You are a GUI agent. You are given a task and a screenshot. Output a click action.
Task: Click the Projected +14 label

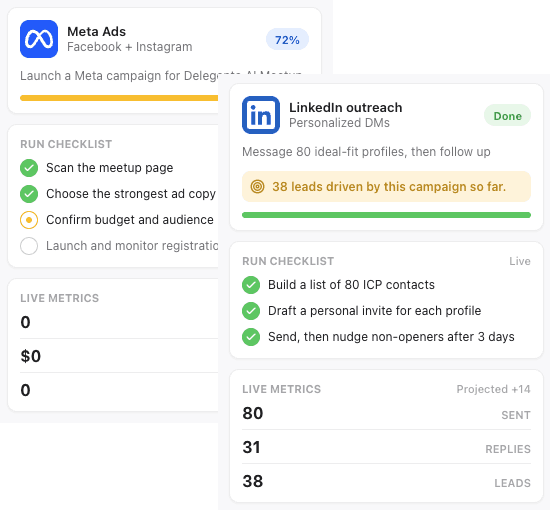[x=493, y=389]
